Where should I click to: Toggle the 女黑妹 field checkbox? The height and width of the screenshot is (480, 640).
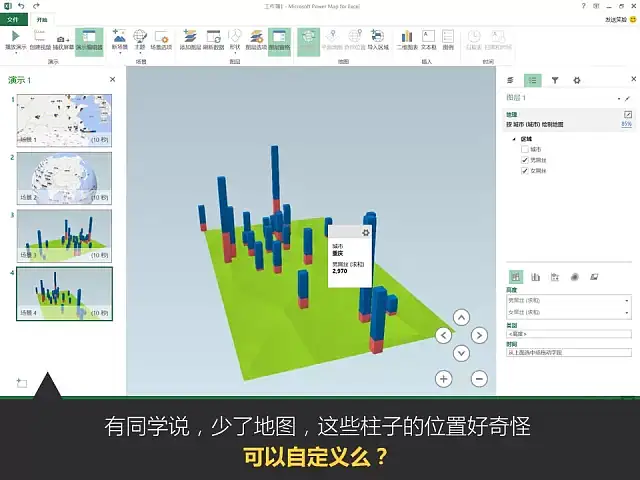point(525,171)
